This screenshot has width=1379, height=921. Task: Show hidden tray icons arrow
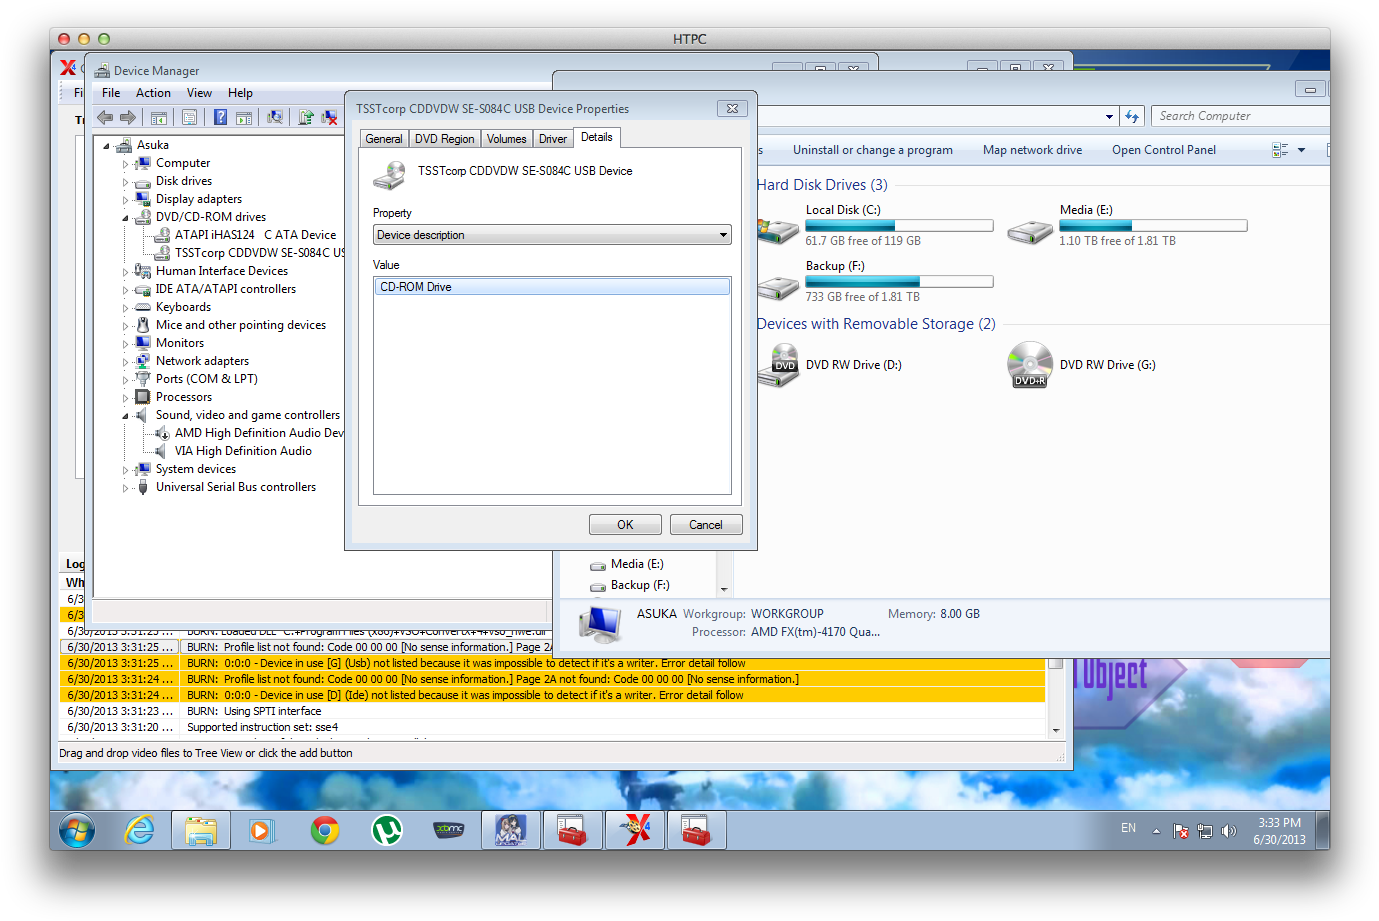click(x=1156, y=831)
